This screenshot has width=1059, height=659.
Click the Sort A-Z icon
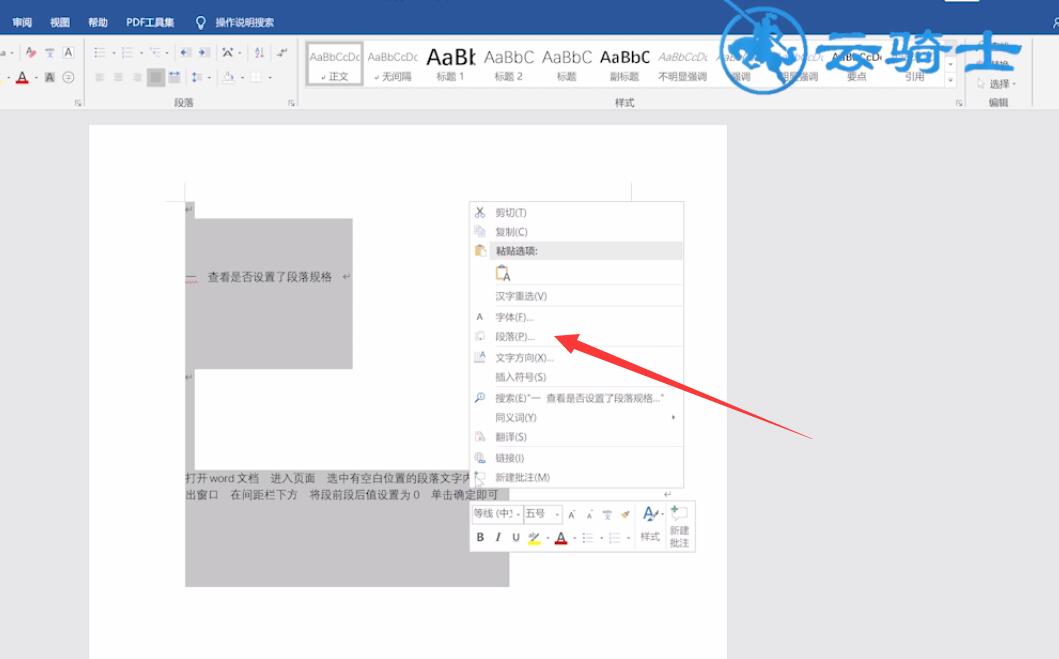[x=259, y=53]
